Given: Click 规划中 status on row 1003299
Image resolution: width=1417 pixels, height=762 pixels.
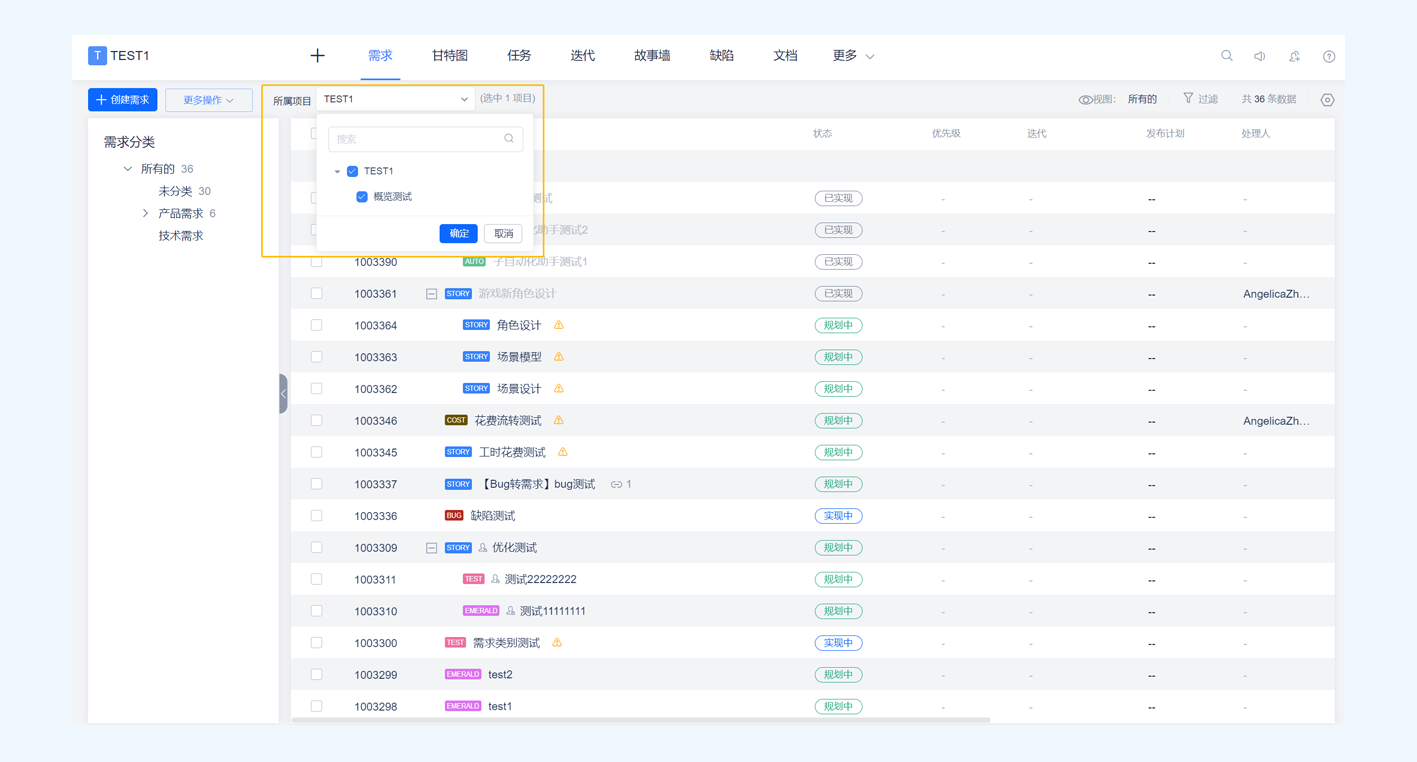Looking at the screenshot, I should pyautogui.click(x=838, y=675).
